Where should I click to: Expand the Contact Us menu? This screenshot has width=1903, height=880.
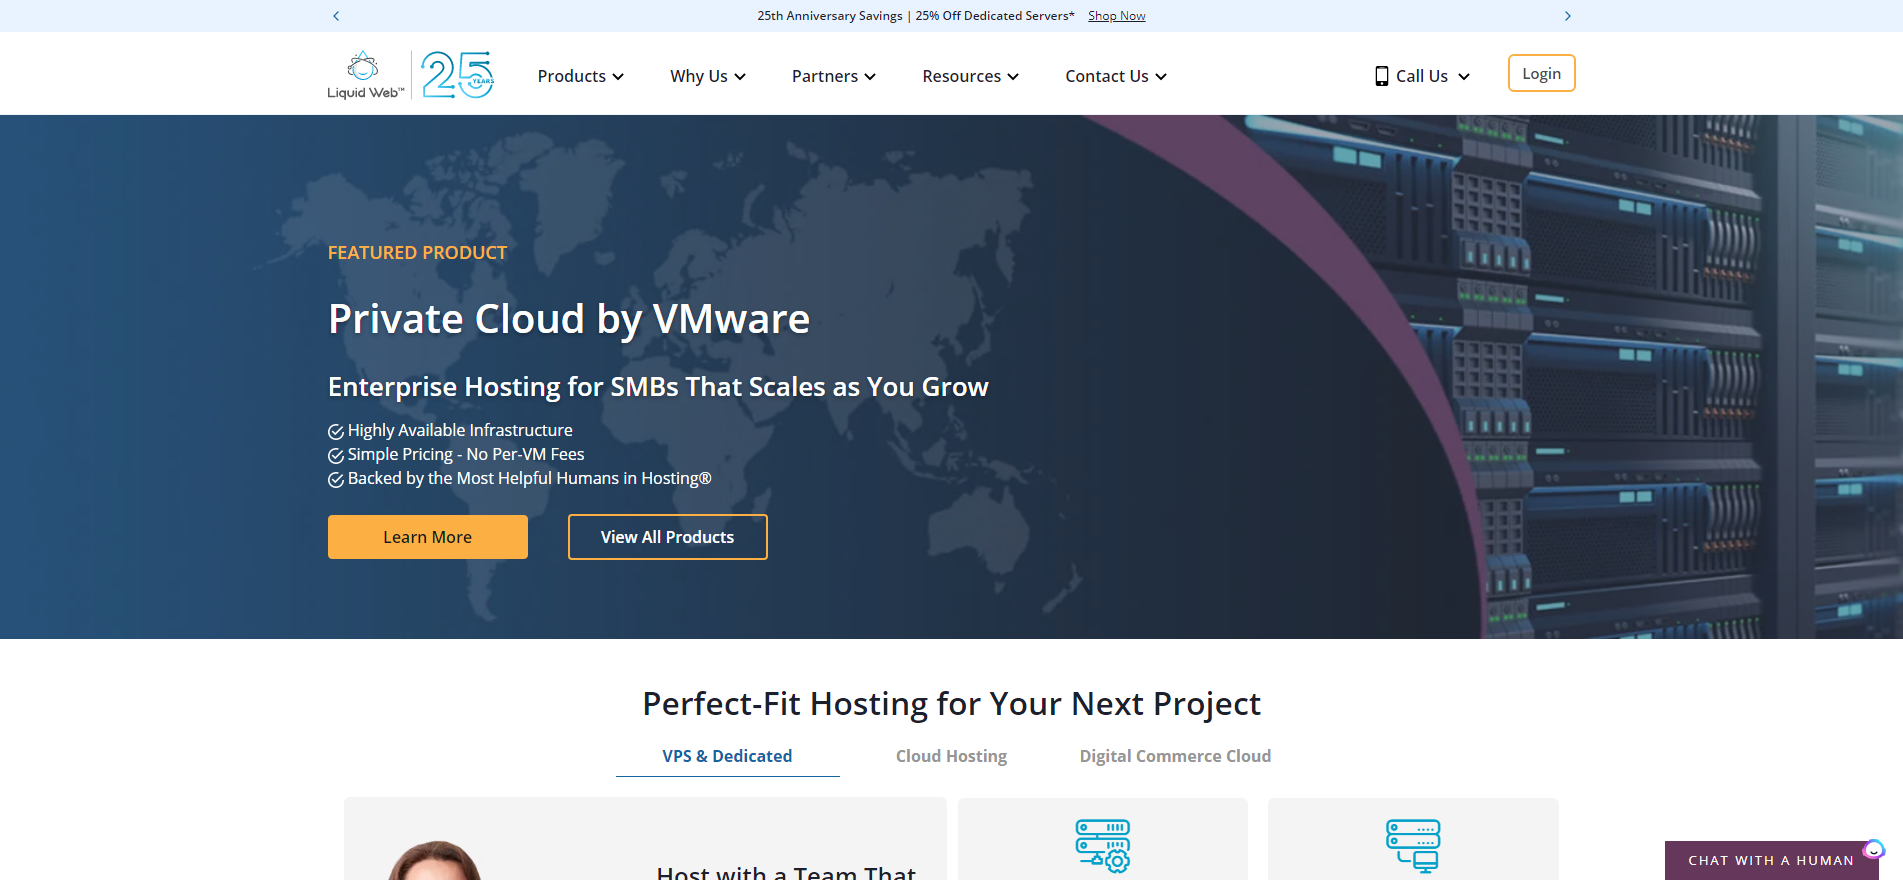pos(1116,76)
